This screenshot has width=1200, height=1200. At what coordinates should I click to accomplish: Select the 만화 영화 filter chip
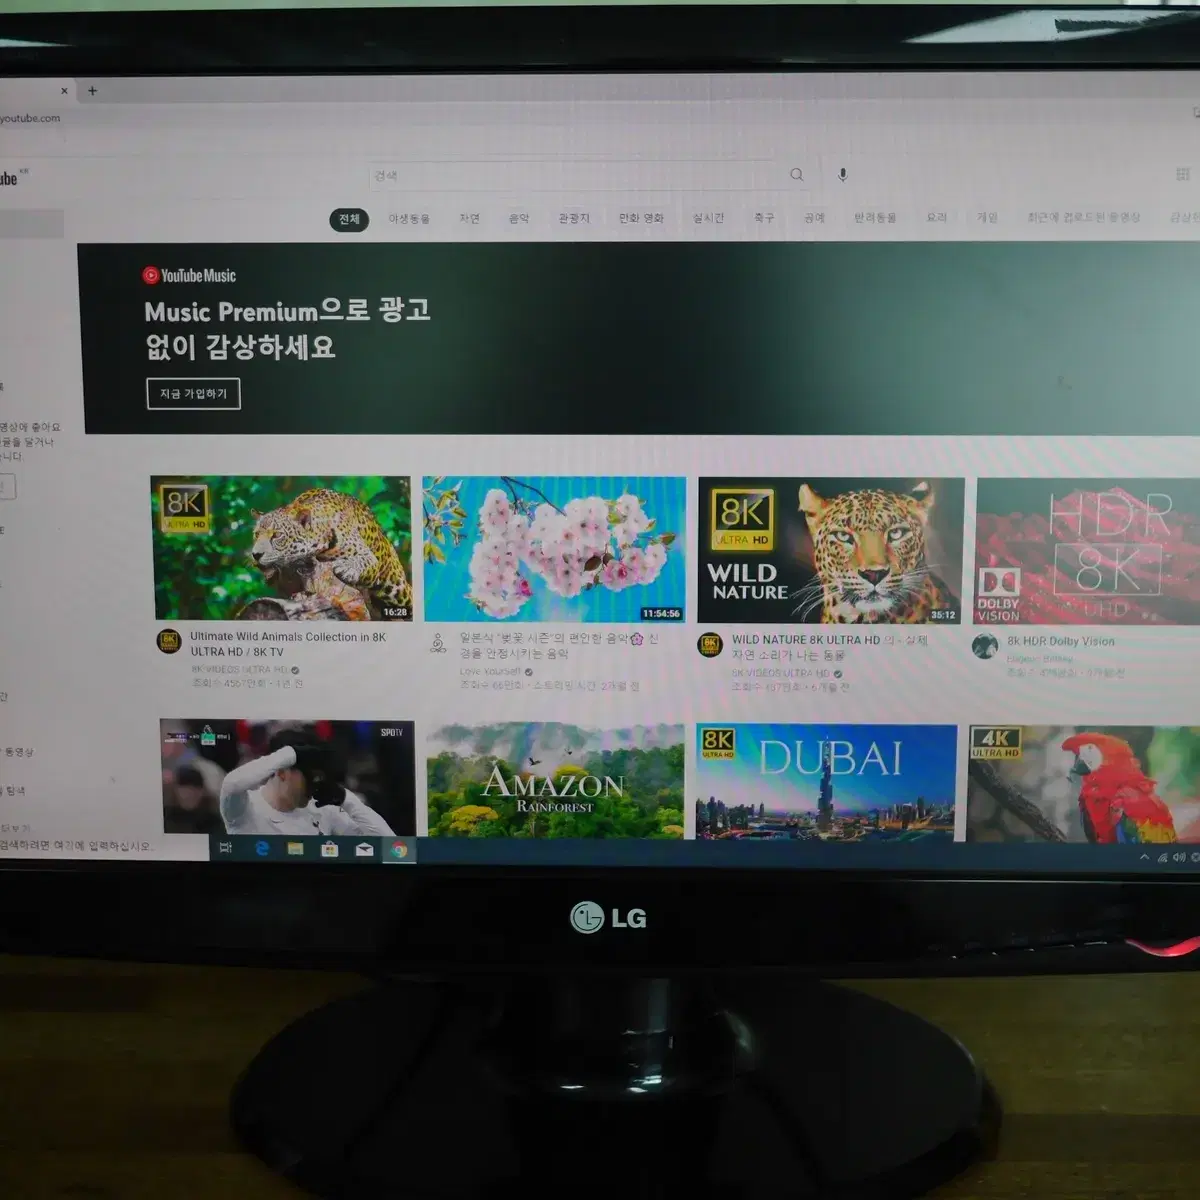click(x=641, y=217)
